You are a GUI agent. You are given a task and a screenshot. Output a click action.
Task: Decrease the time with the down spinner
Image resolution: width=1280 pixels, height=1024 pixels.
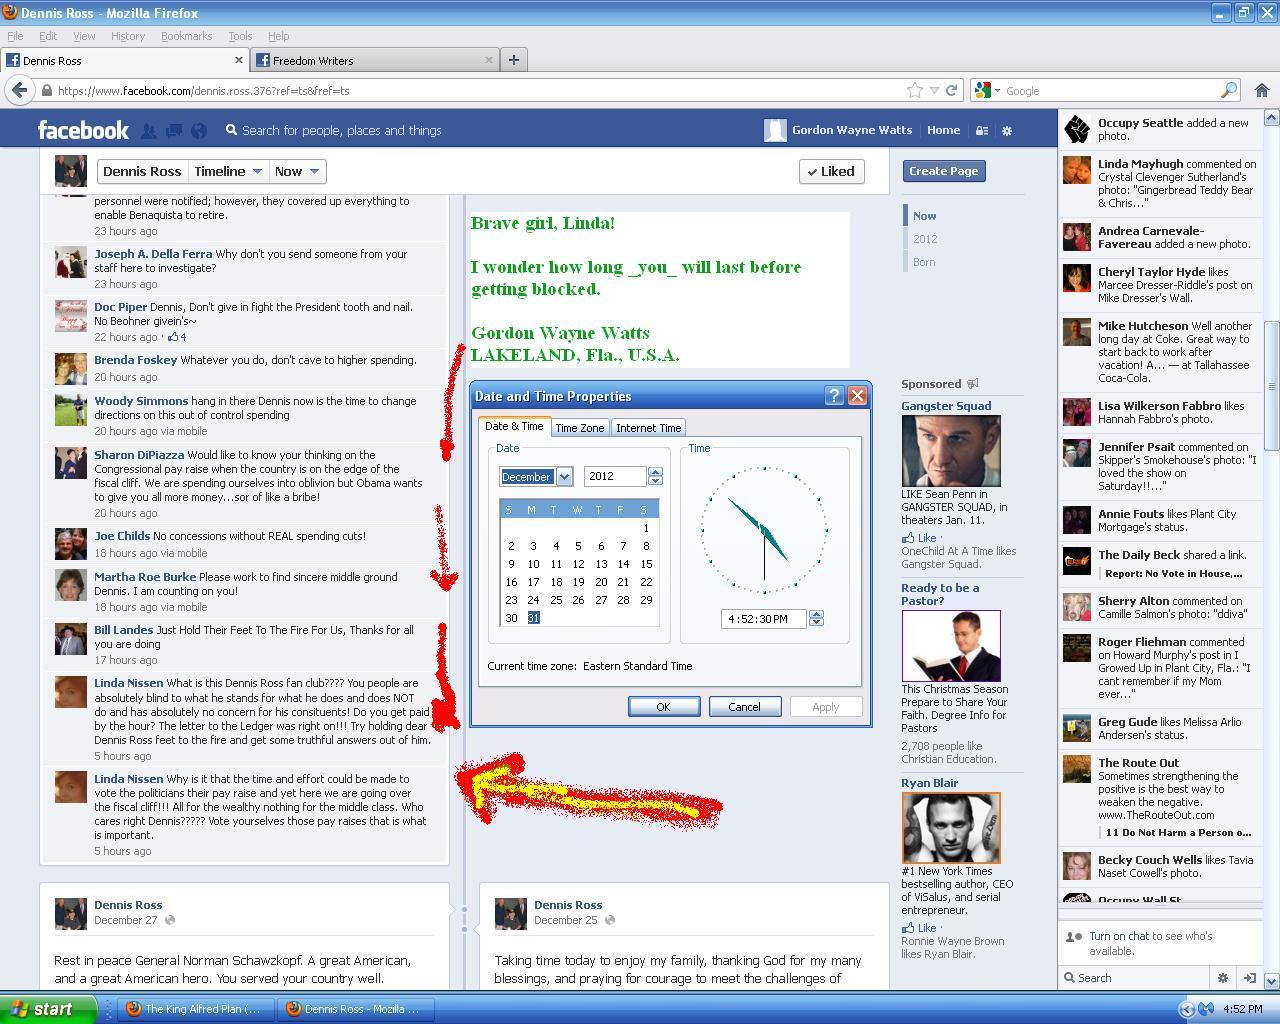point(816,624)
